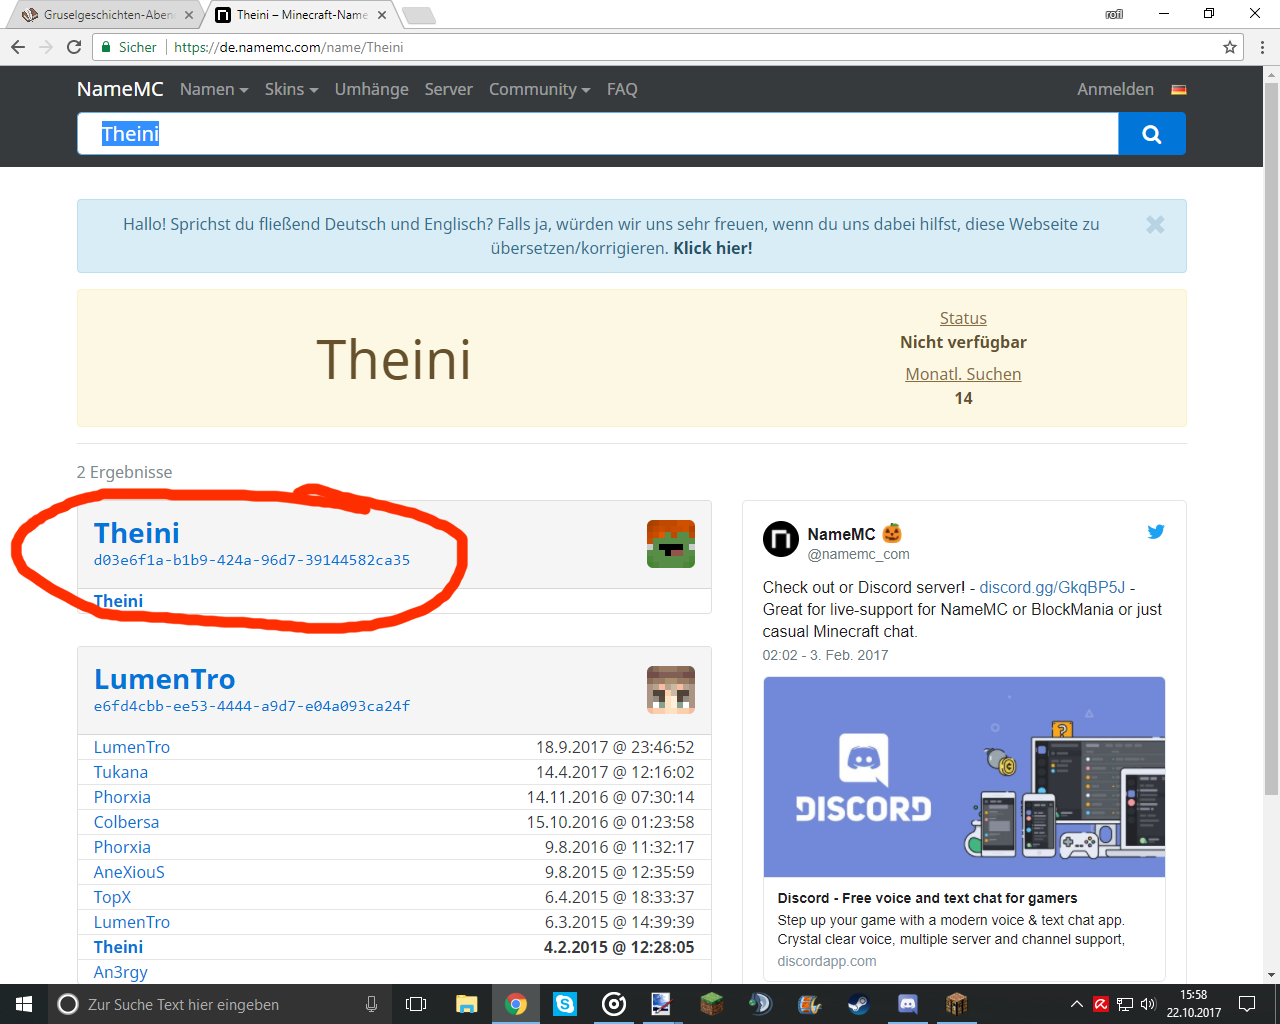Close the Gruselgeschichten-Abend tab

[x=189, y=15]
